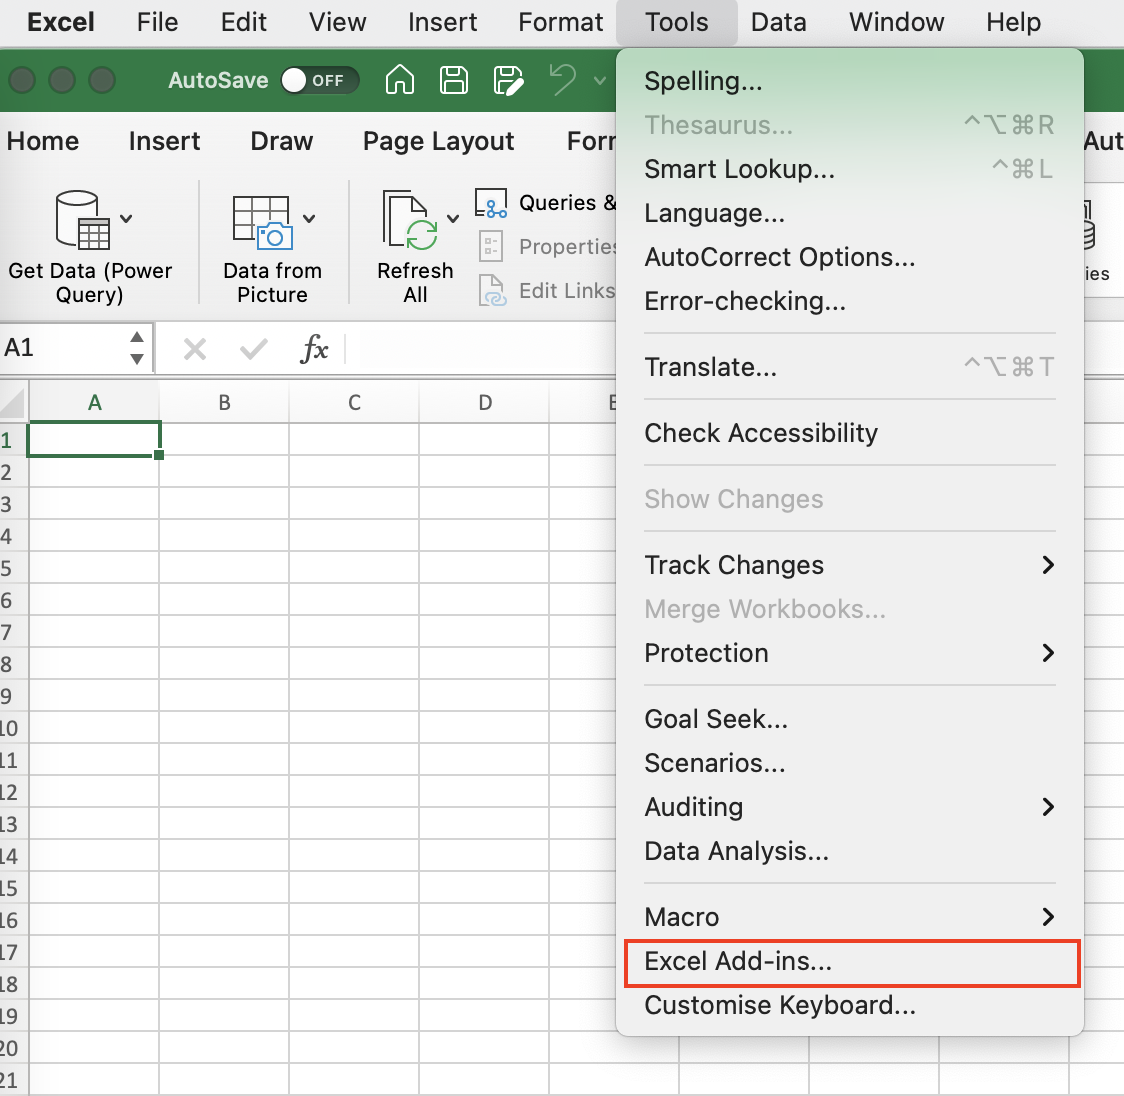1124x1096 pixels.
Task: Click Get Data (Power Query) icon
Action: click(82, 219)
